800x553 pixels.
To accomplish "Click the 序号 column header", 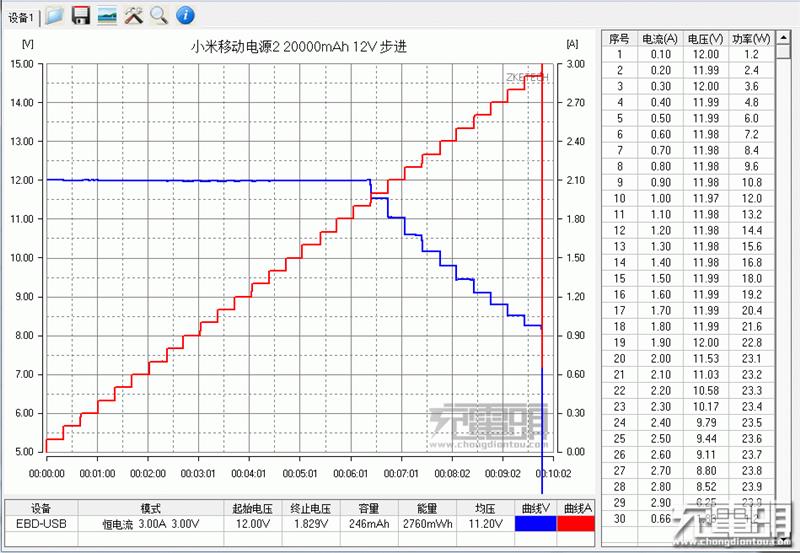I will (x=619, y=39).
